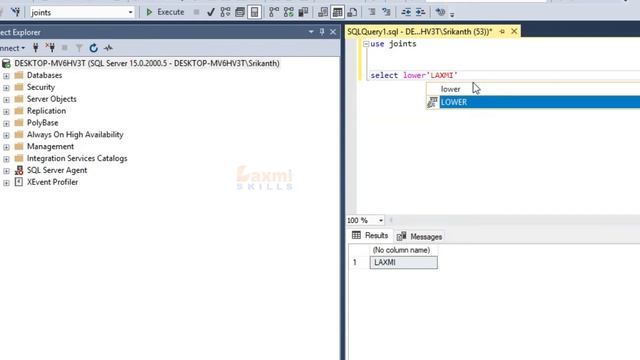Click the Object Explorer Filter funnel icon
This screenshot has width=640, height=360.
(x=79, y=48)
